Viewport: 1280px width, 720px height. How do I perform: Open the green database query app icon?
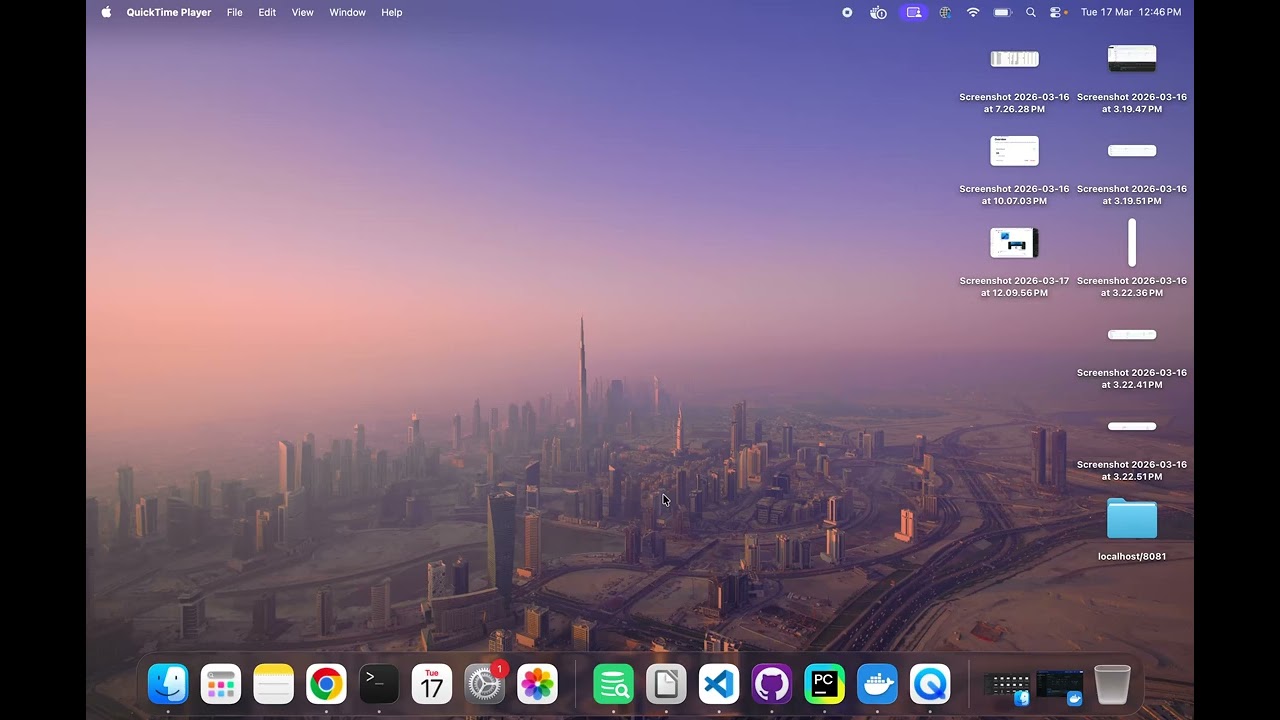(x=613, y=684)
